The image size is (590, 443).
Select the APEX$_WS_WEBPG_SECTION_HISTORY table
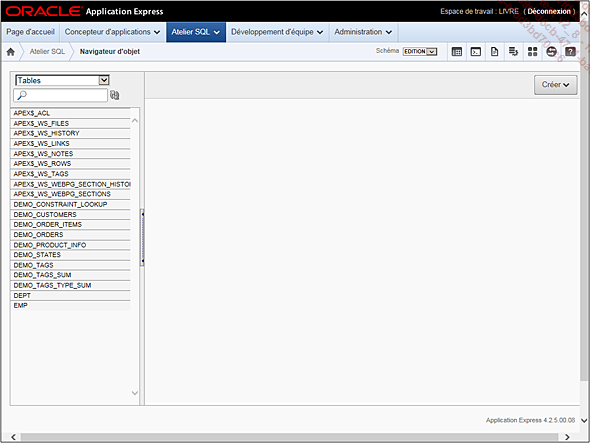(70, 184)
